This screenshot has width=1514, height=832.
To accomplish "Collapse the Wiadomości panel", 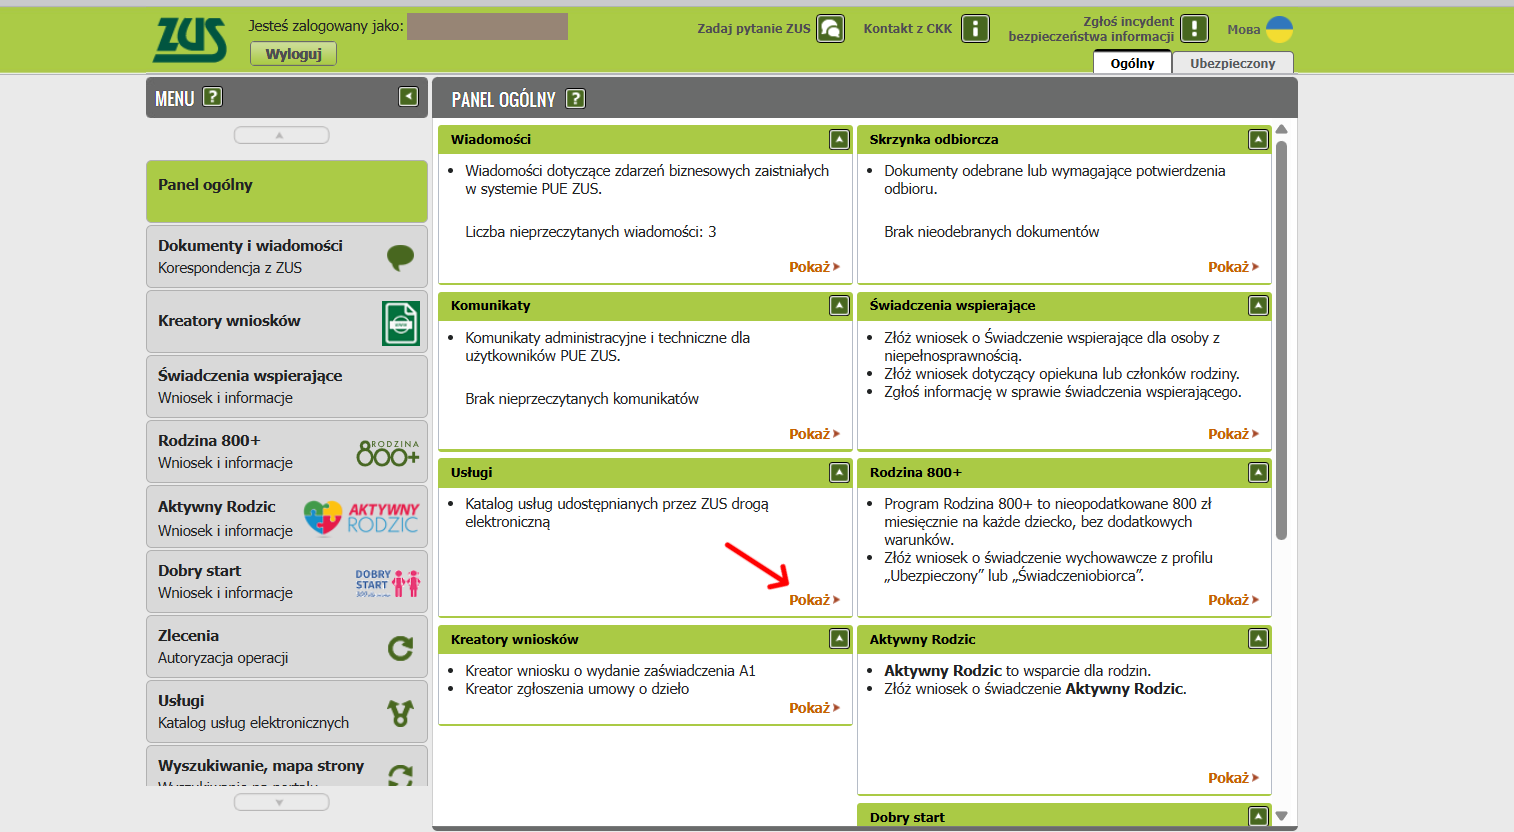I will [x=839, y=140].
